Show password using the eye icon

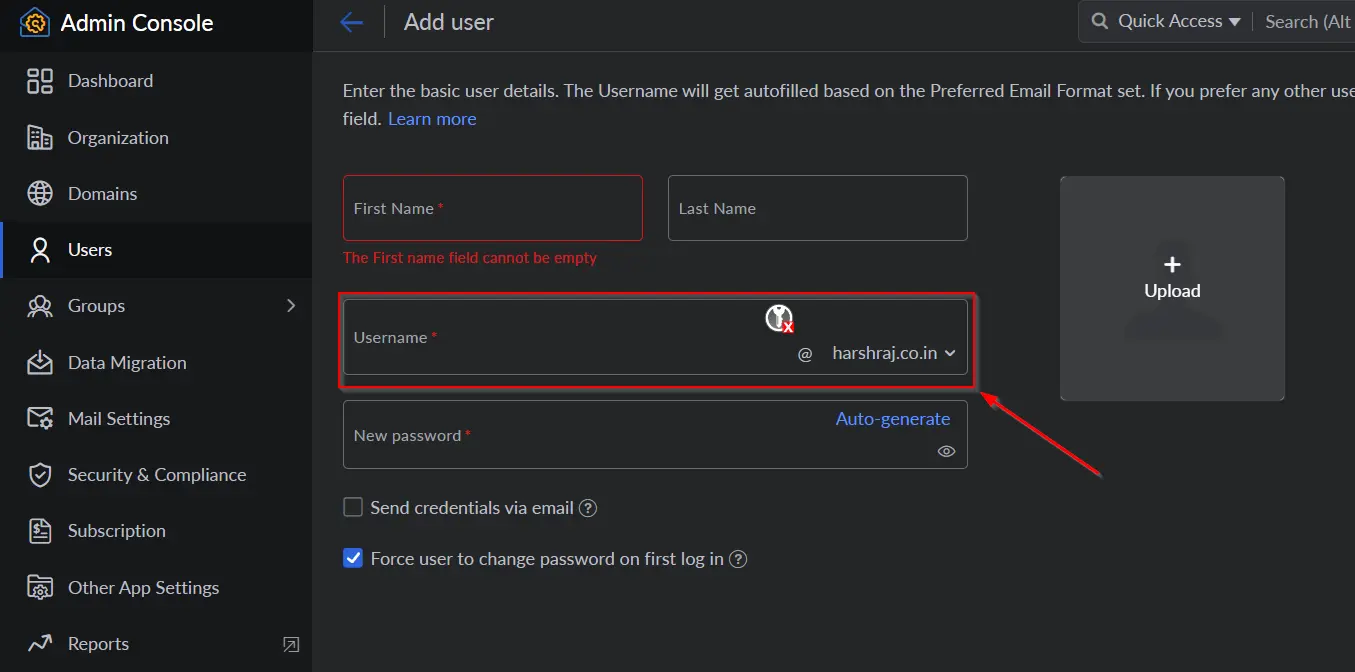pyautogui.click(x=946, y=452)
